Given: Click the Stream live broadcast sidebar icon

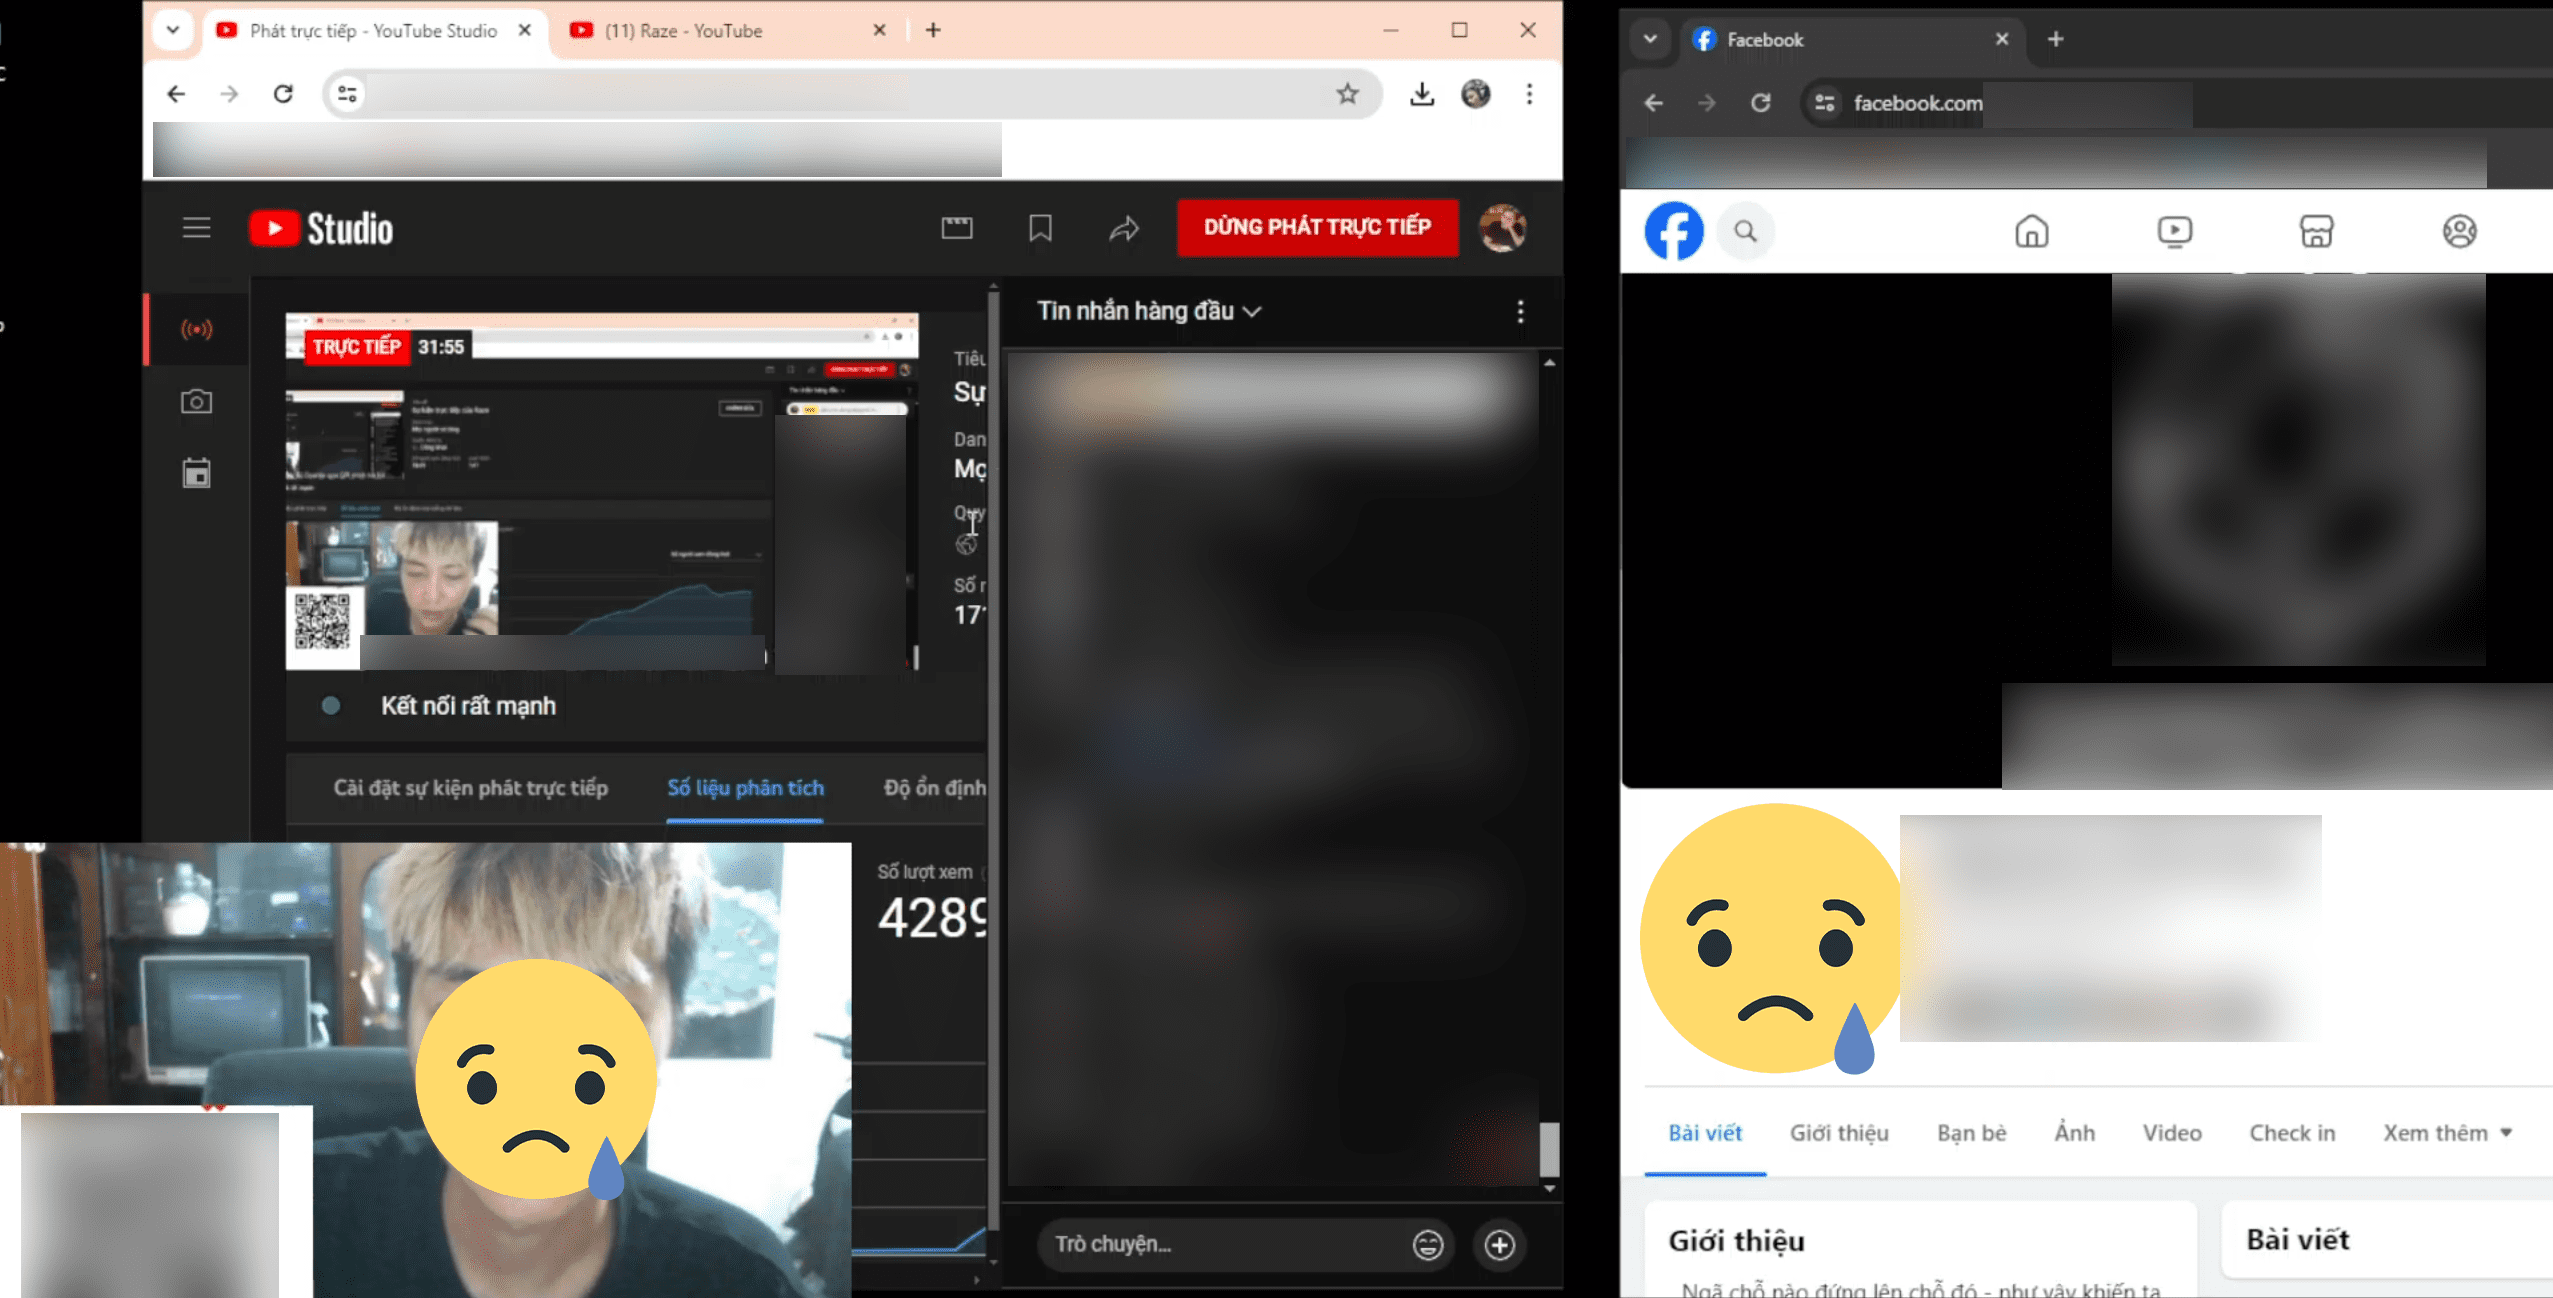Looking at the screenshot, I should [x=197, y=329].
